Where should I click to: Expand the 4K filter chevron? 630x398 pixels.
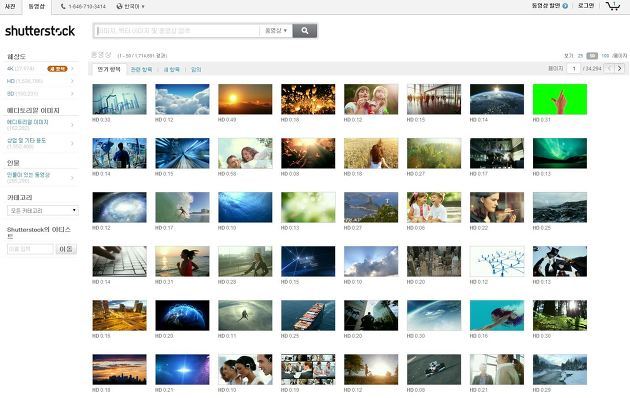(x=72, y=69)
